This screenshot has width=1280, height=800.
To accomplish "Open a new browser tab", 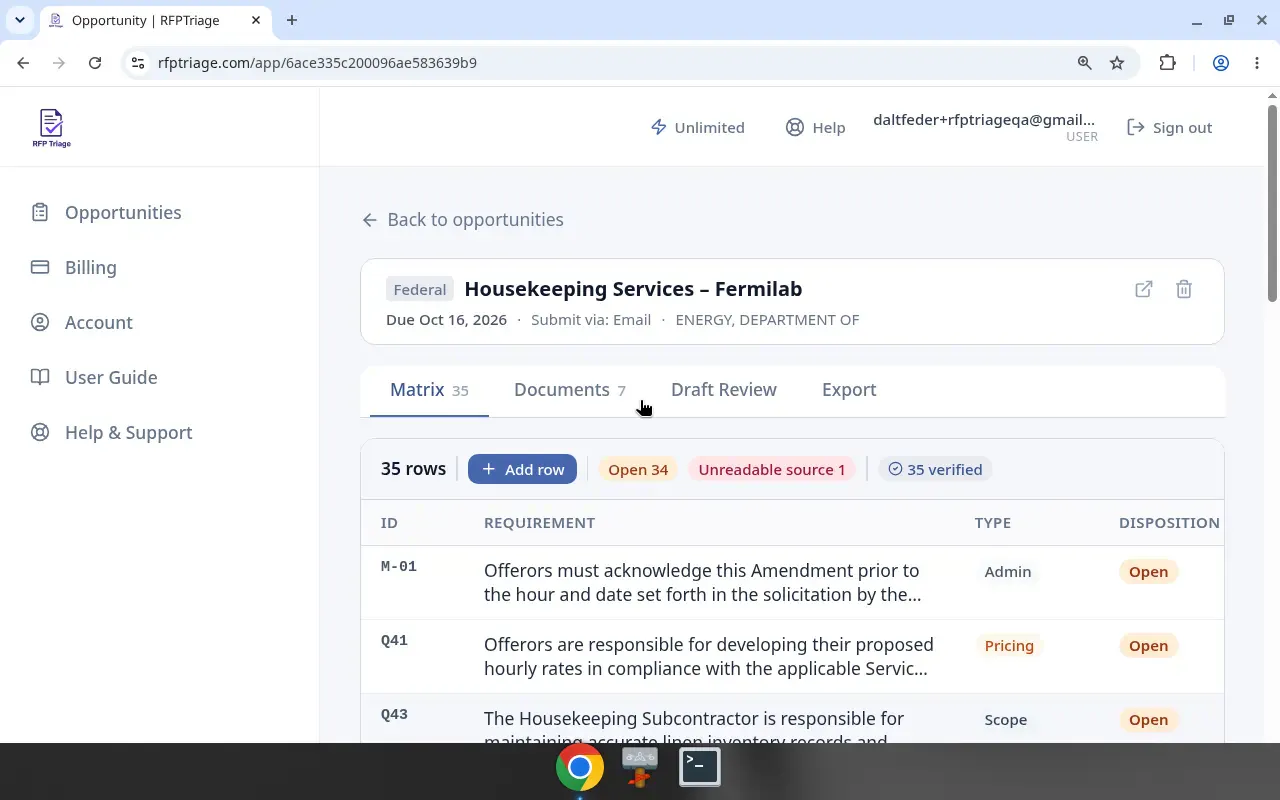I will coord(292,20).
